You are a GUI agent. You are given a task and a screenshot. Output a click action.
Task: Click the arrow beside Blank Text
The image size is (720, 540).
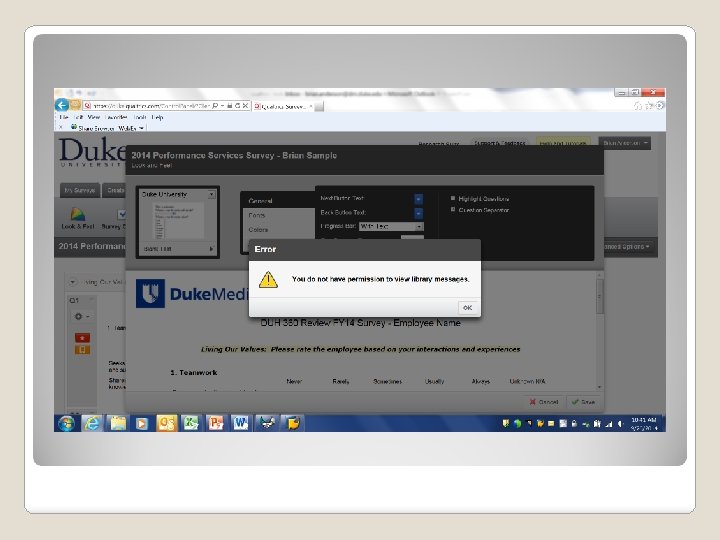(x=211, y=249)
